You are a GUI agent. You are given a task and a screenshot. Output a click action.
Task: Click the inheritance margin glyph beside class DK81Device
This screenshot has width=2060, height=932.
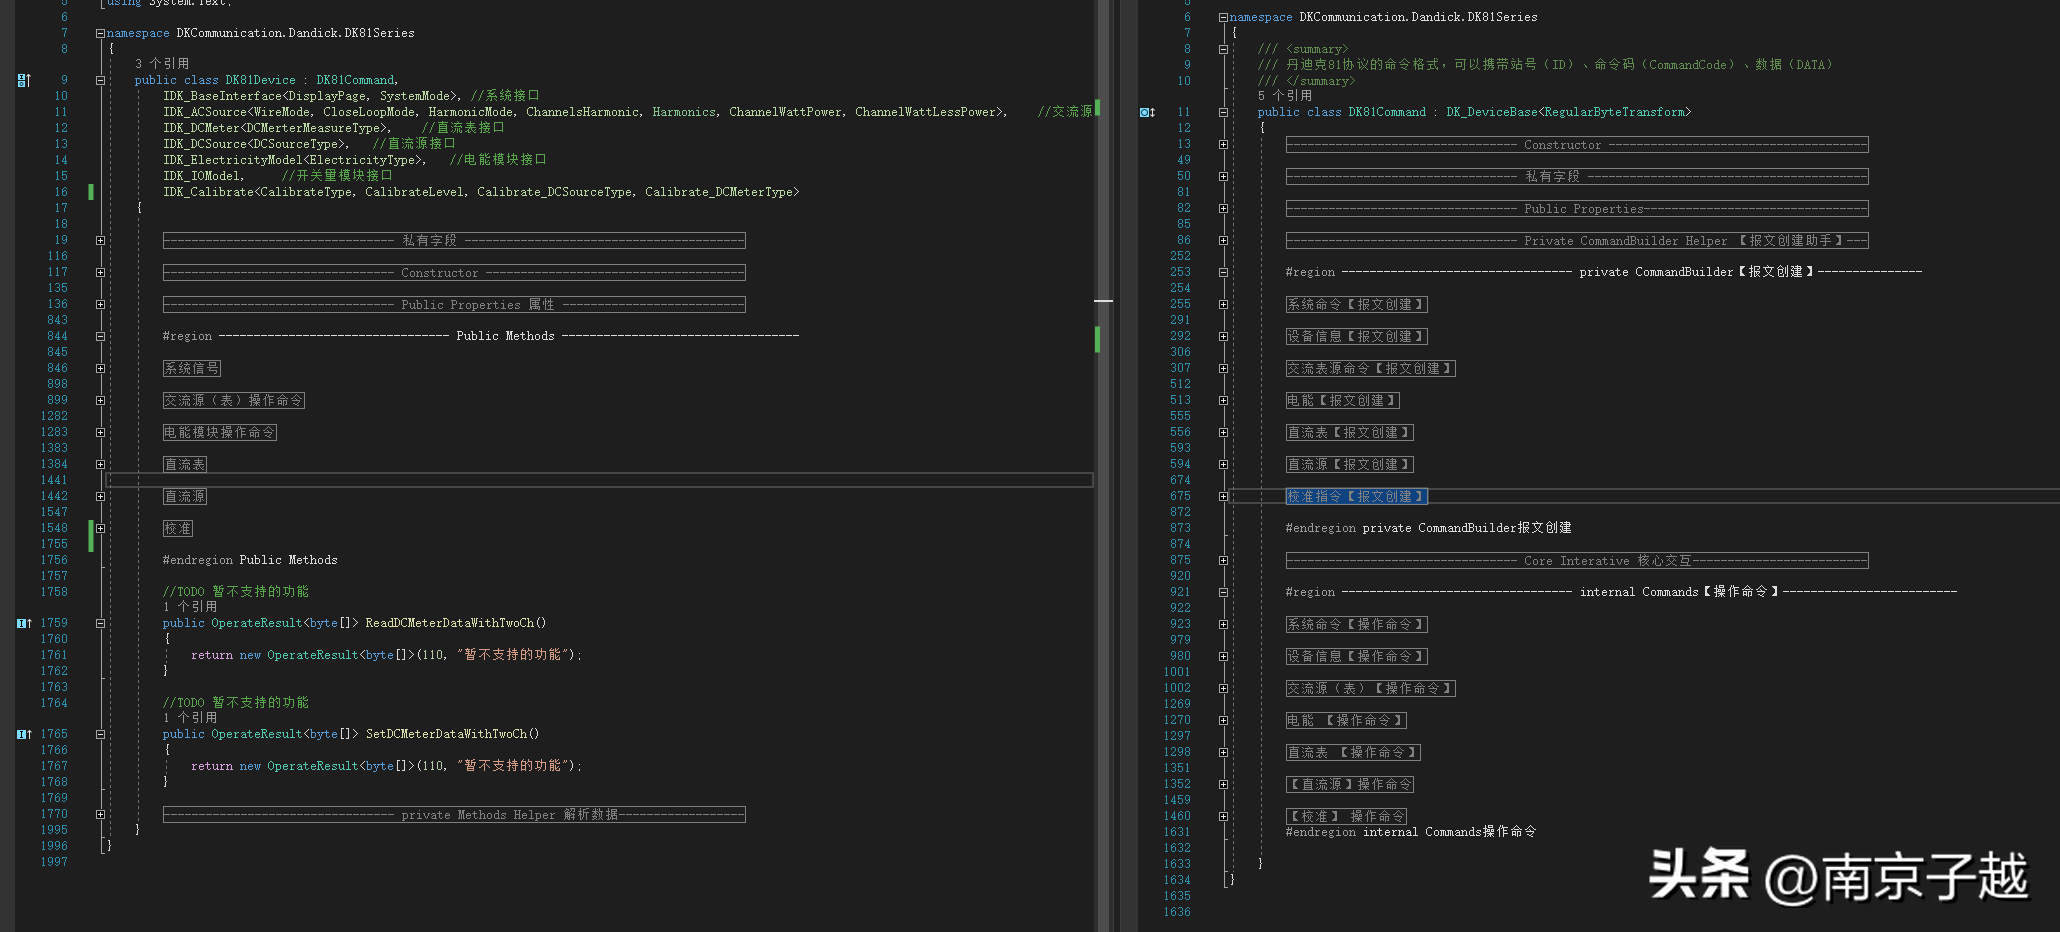[x=24, y=80]
